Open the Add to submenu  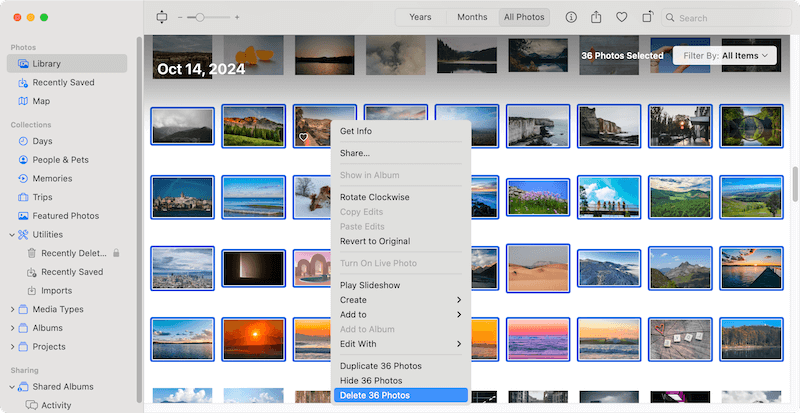(401, 314)
